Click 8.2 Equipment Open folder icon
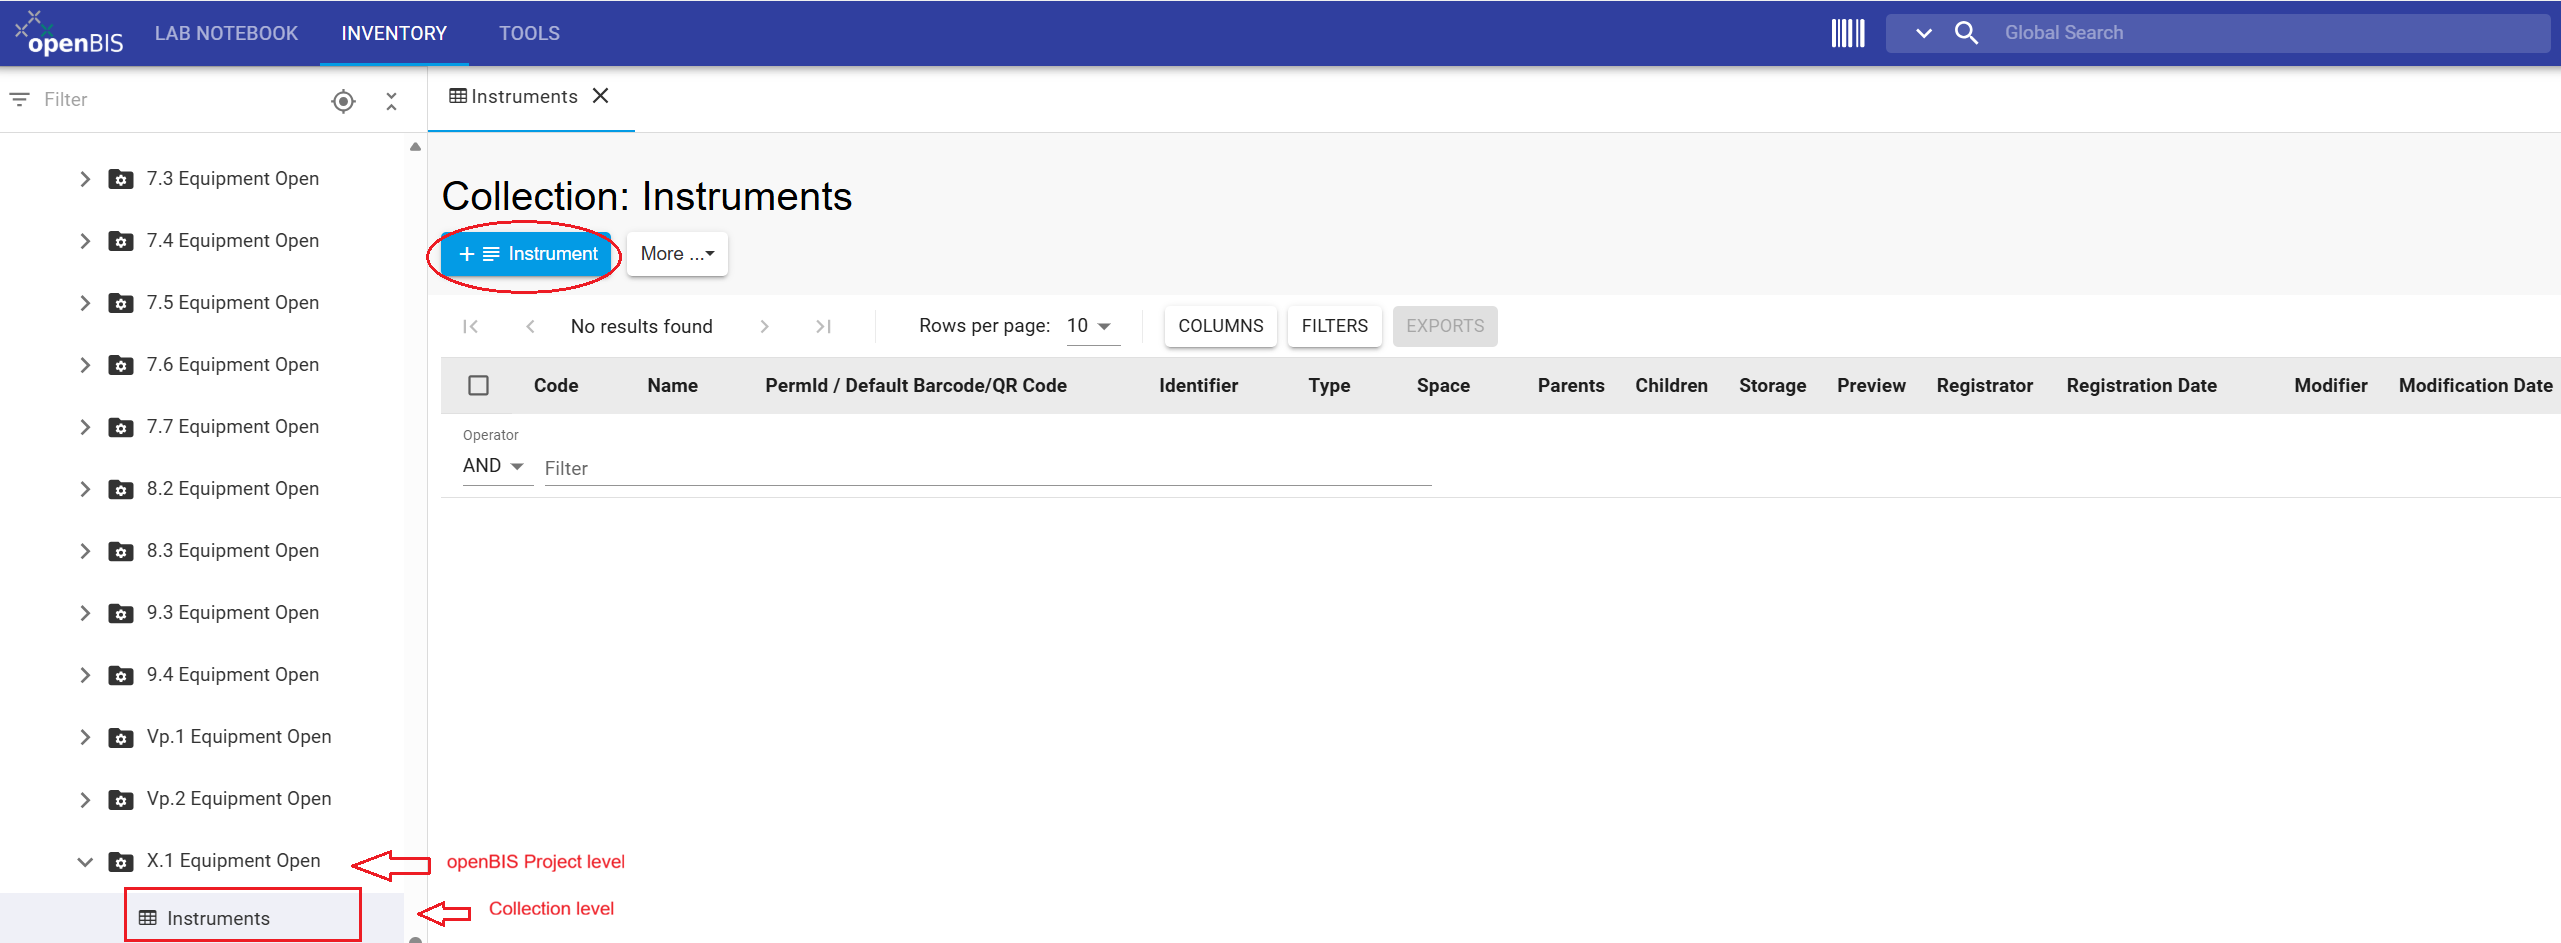The width and height of the screenshot is (2561, 943). point(121,489)
